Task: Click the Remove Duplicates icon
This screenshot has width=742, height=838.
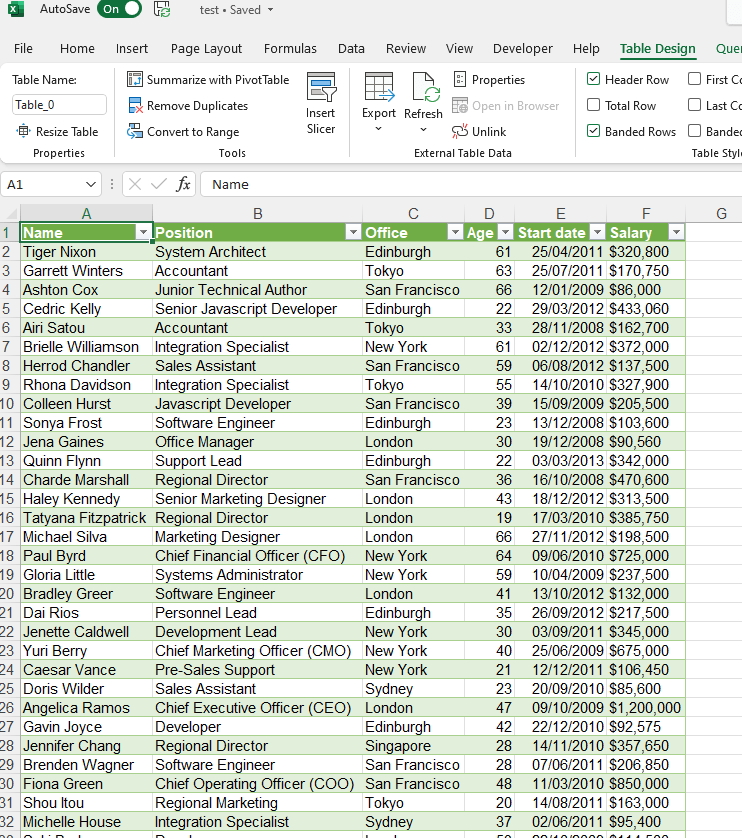Action: (x=136, y=106)
